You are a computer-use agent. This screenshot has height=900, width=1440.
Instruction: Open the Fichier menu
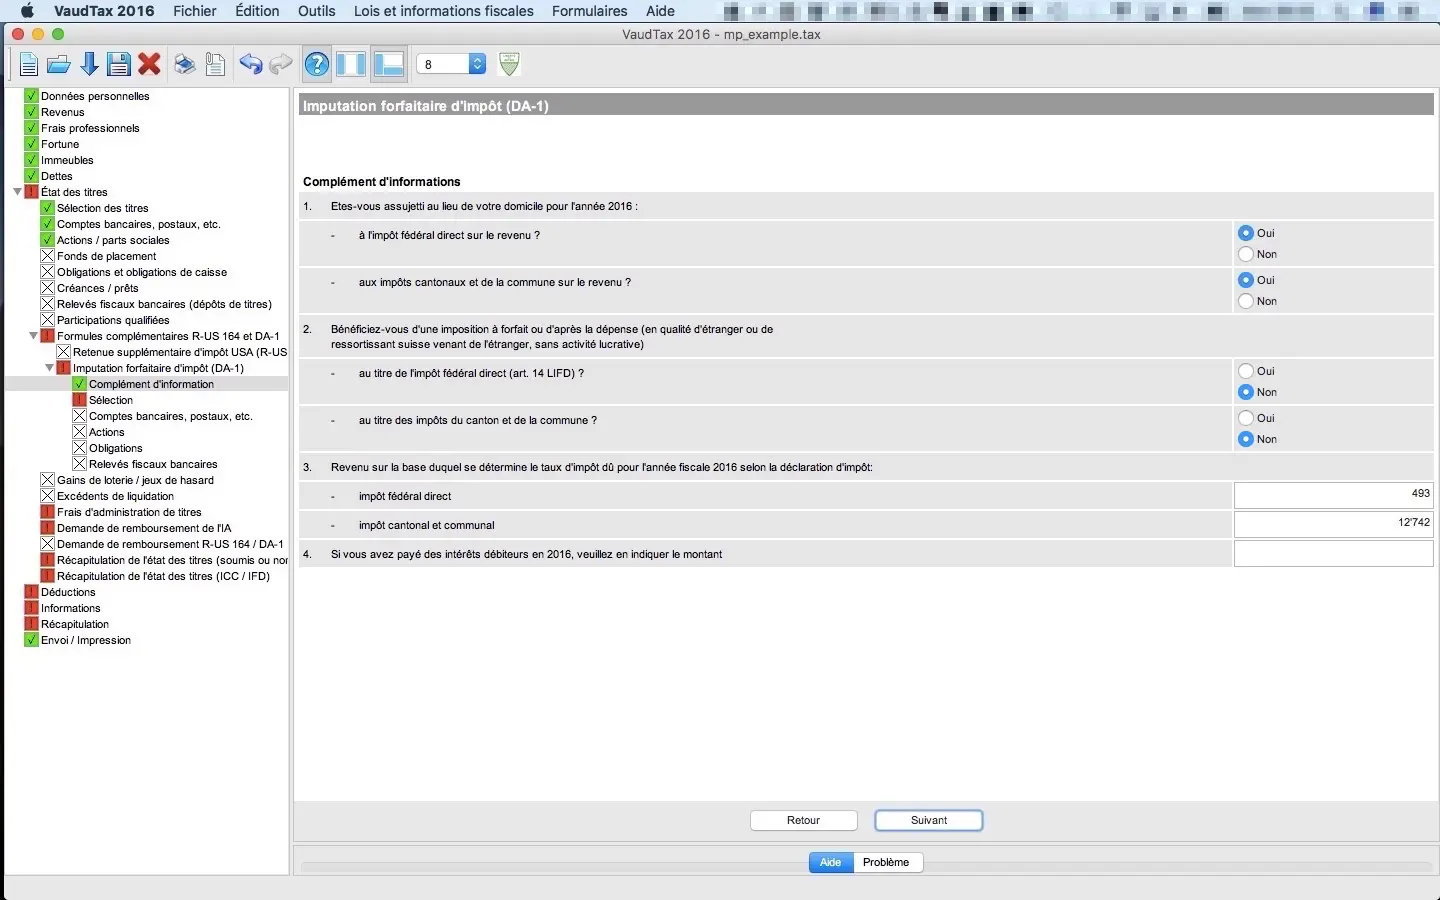(195, 11)
